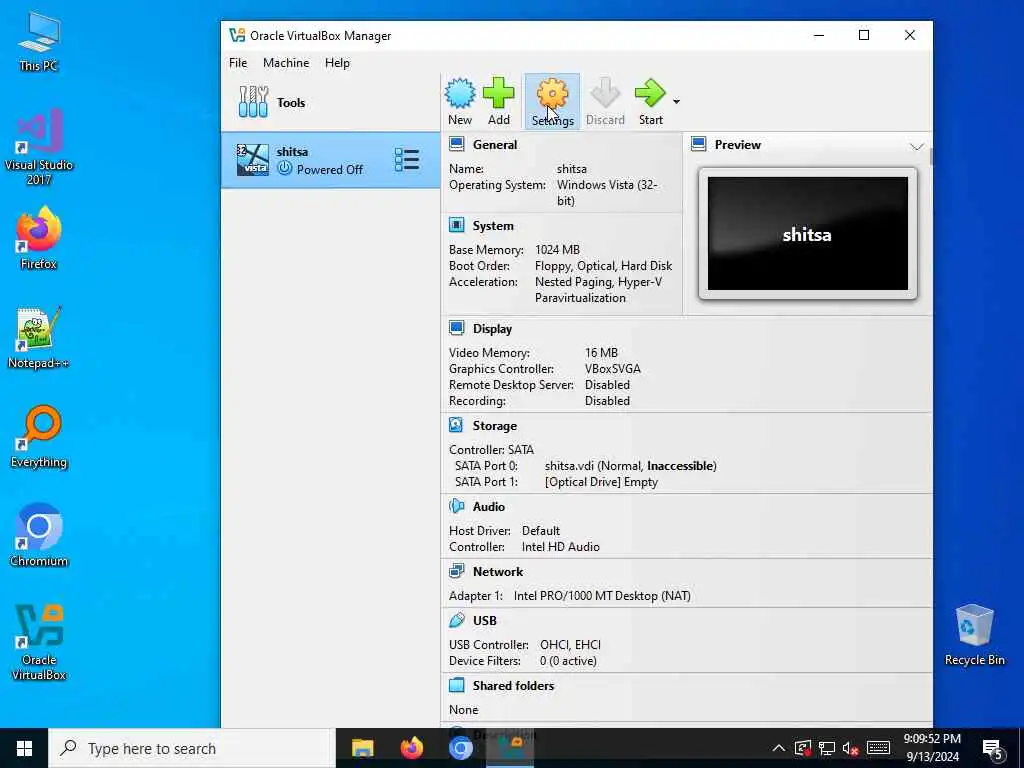Screen dimensions: 1024x768
Task: Open the Machine menu
Action: pos(286,63)
